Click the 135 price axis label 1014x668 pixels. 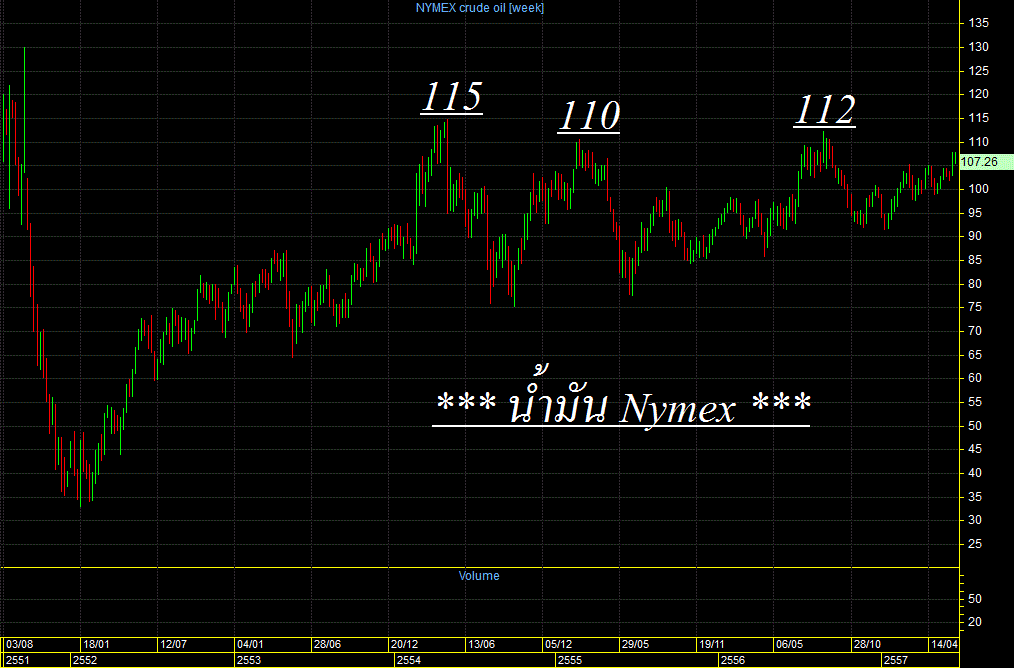pos(978,23)
